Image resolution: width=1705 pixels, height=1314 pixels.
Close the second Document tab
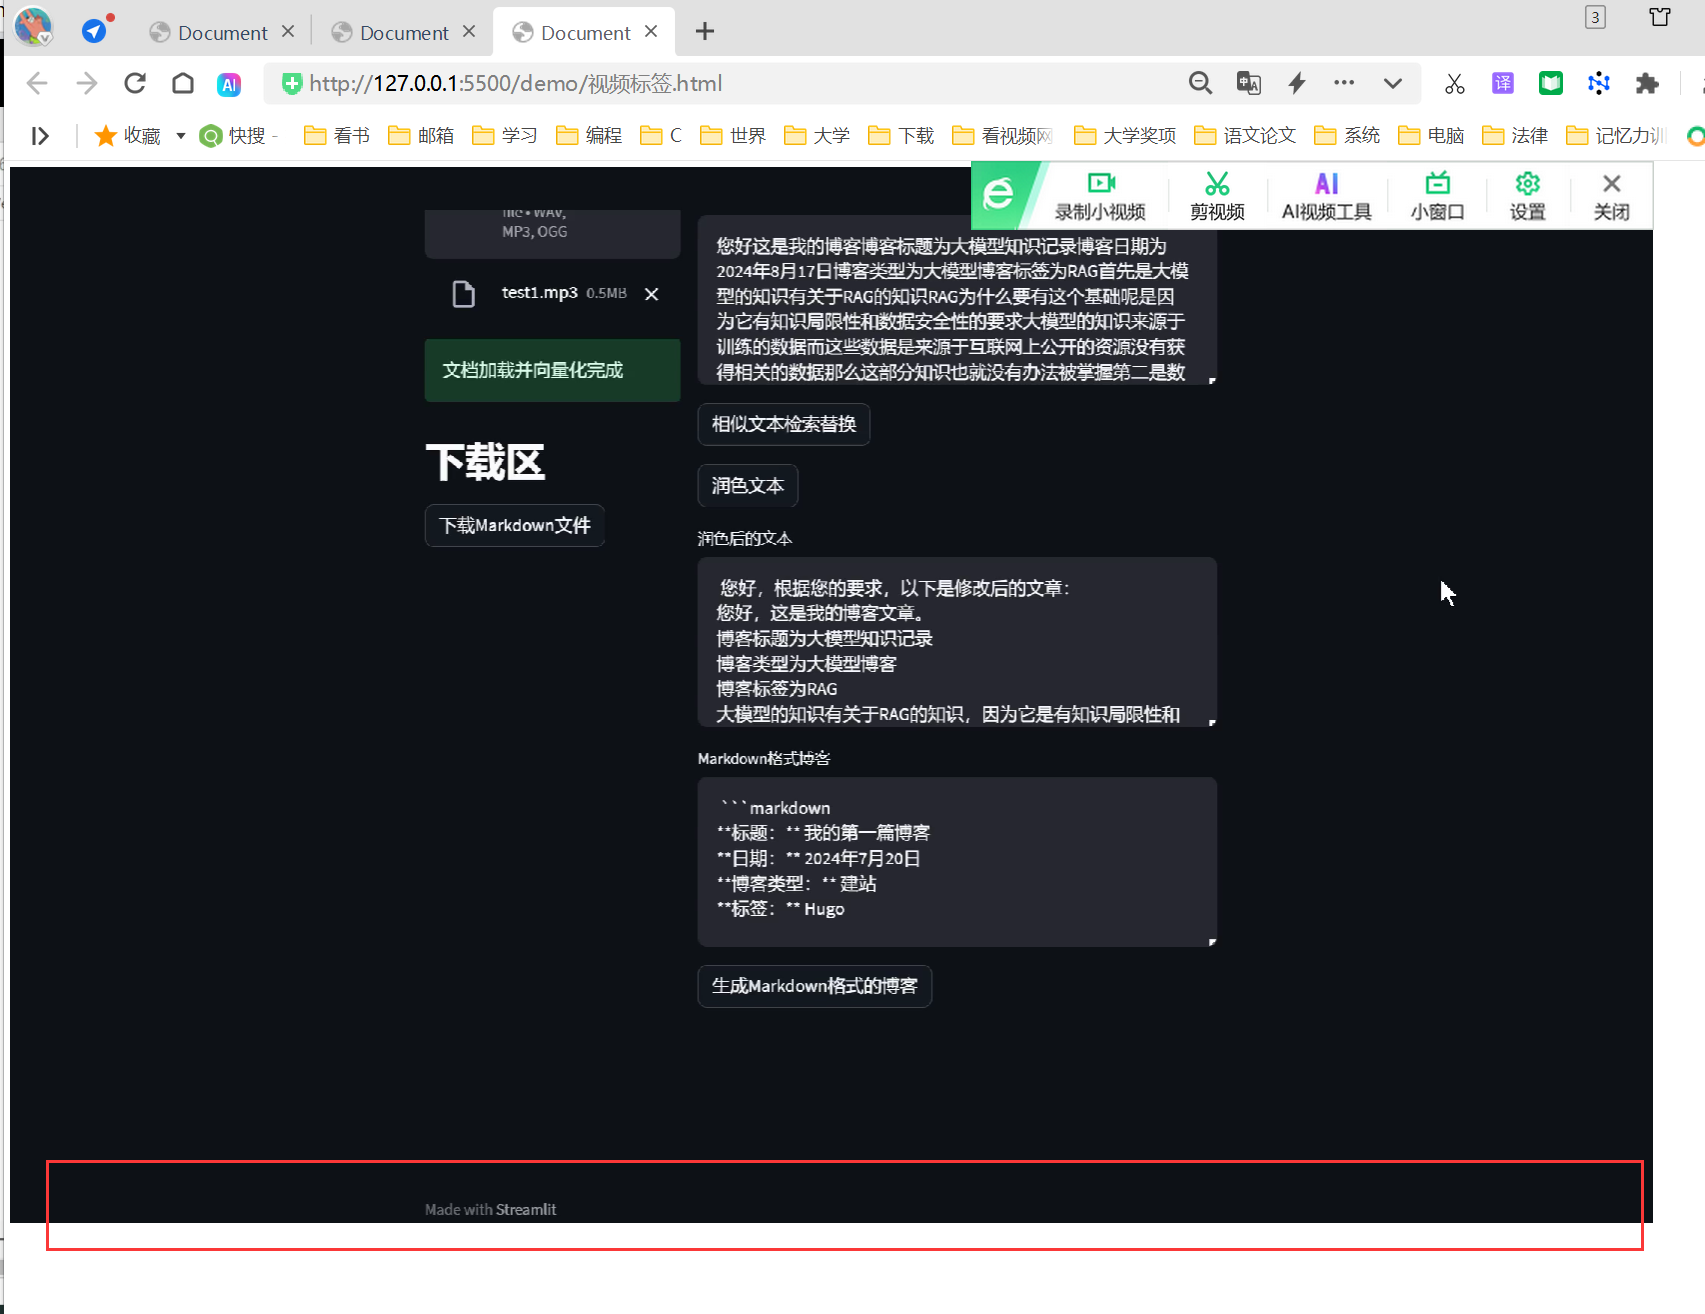(x=469, y=32)
